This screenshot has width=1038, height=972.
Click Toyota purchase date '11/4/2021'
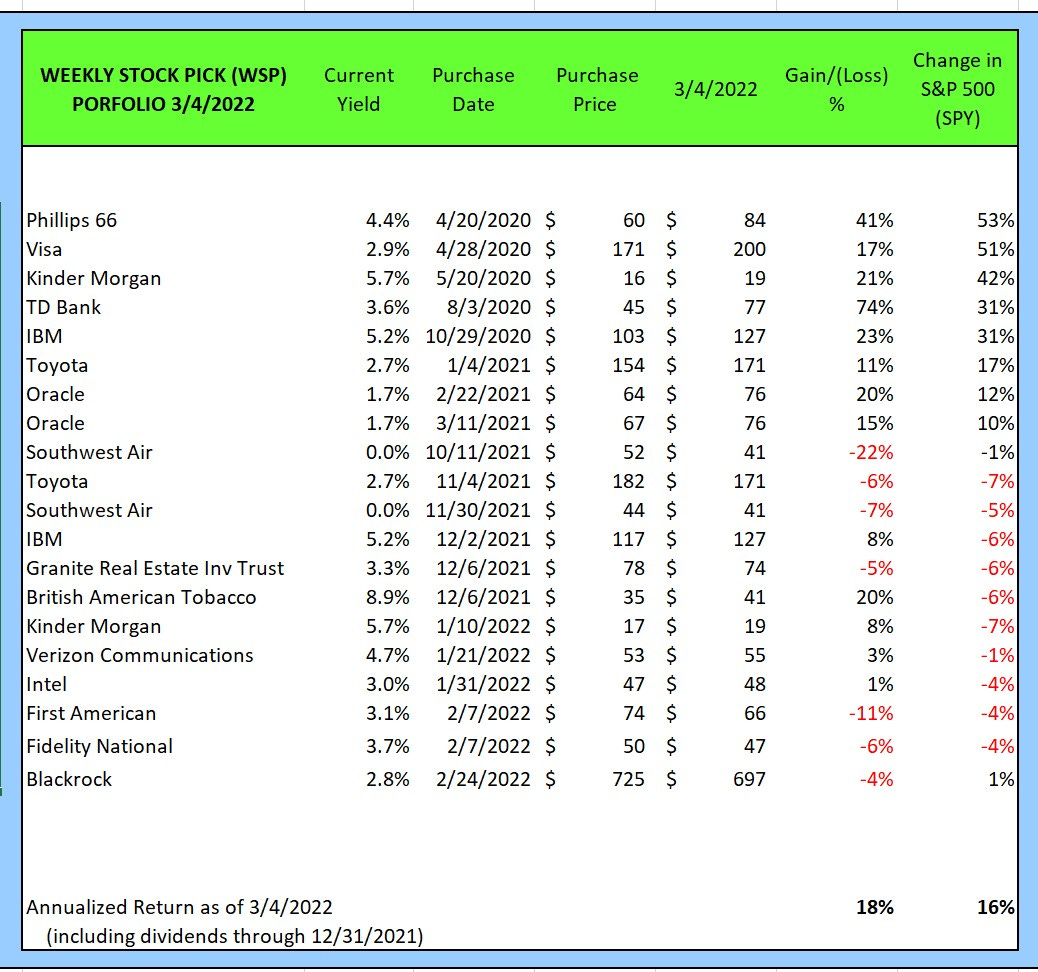[x=483, y=481]
